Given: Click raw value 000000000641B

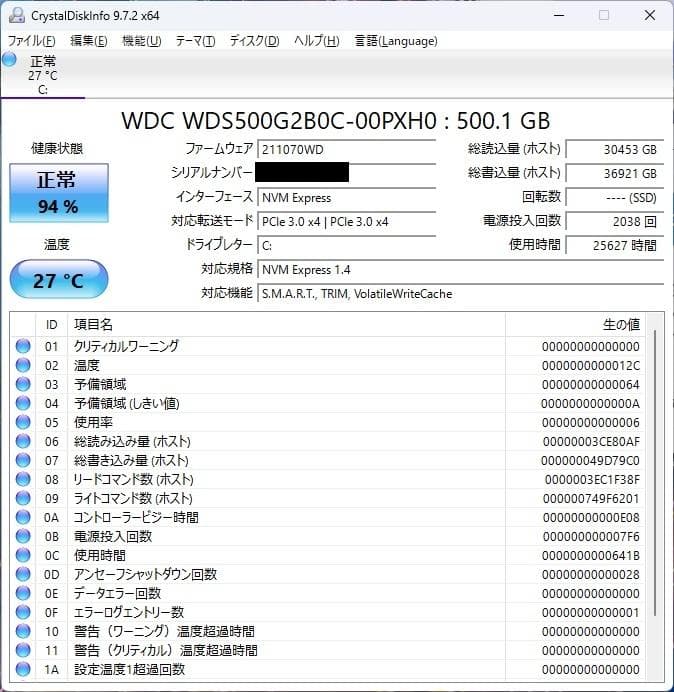Looking at the screenshot, I should pos(591,555).
